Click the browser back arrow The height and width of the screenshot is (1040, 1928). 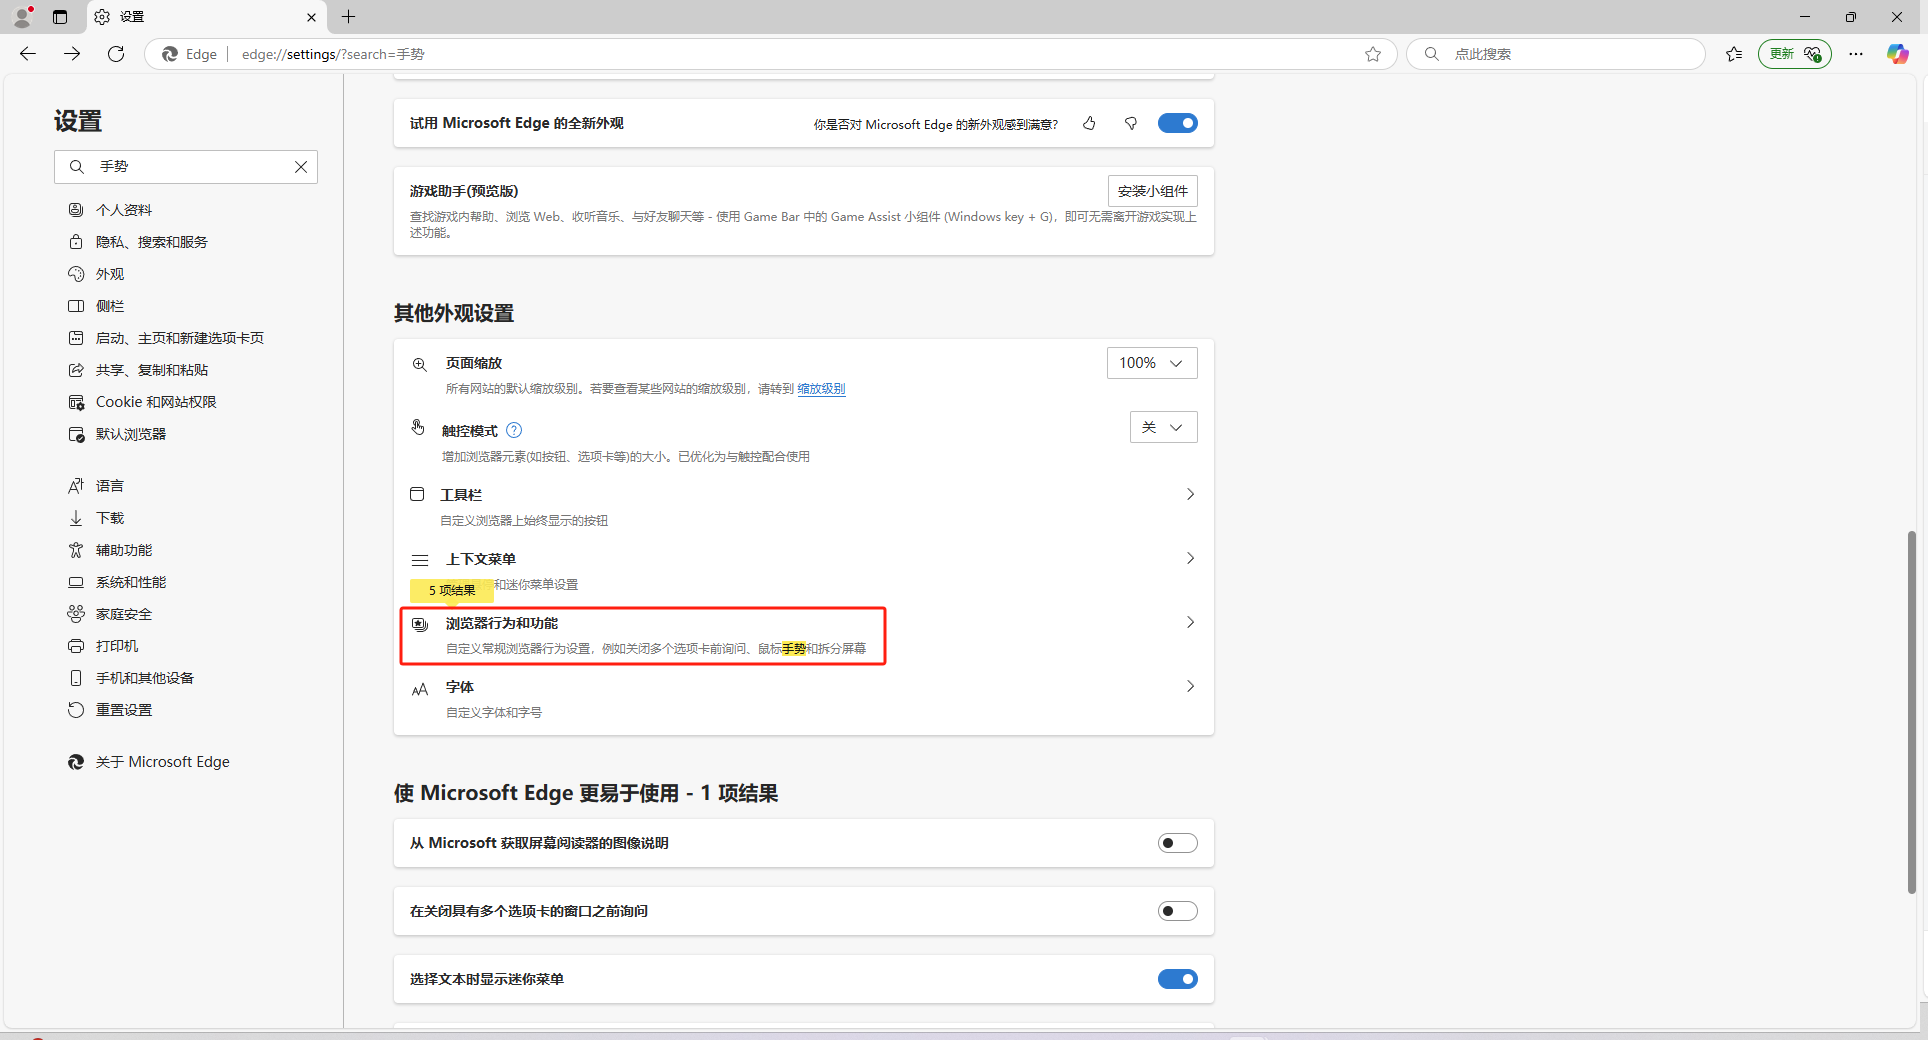point(28,54)
